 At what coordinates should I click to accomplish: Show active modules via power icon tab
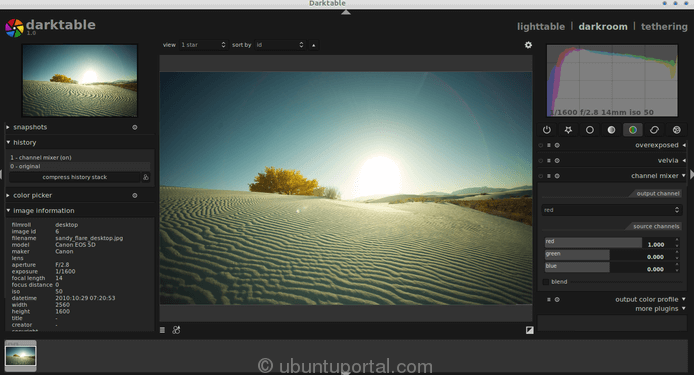click(547, 130)
